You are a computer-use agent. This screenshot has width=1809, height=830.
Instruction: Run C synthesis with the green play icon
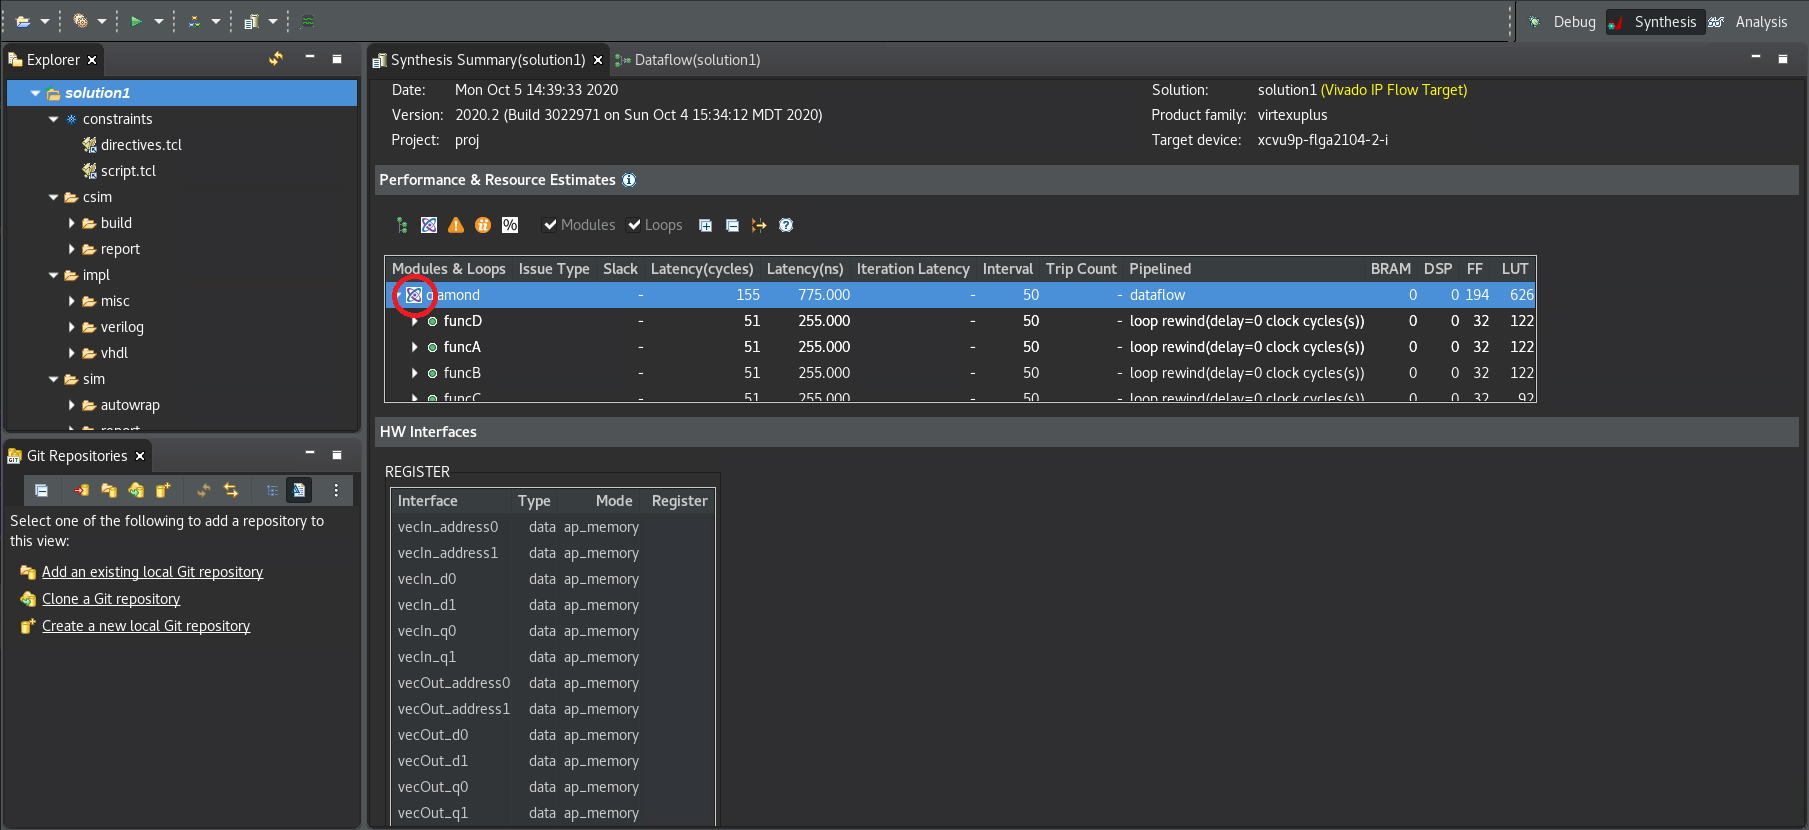(137, 21)
